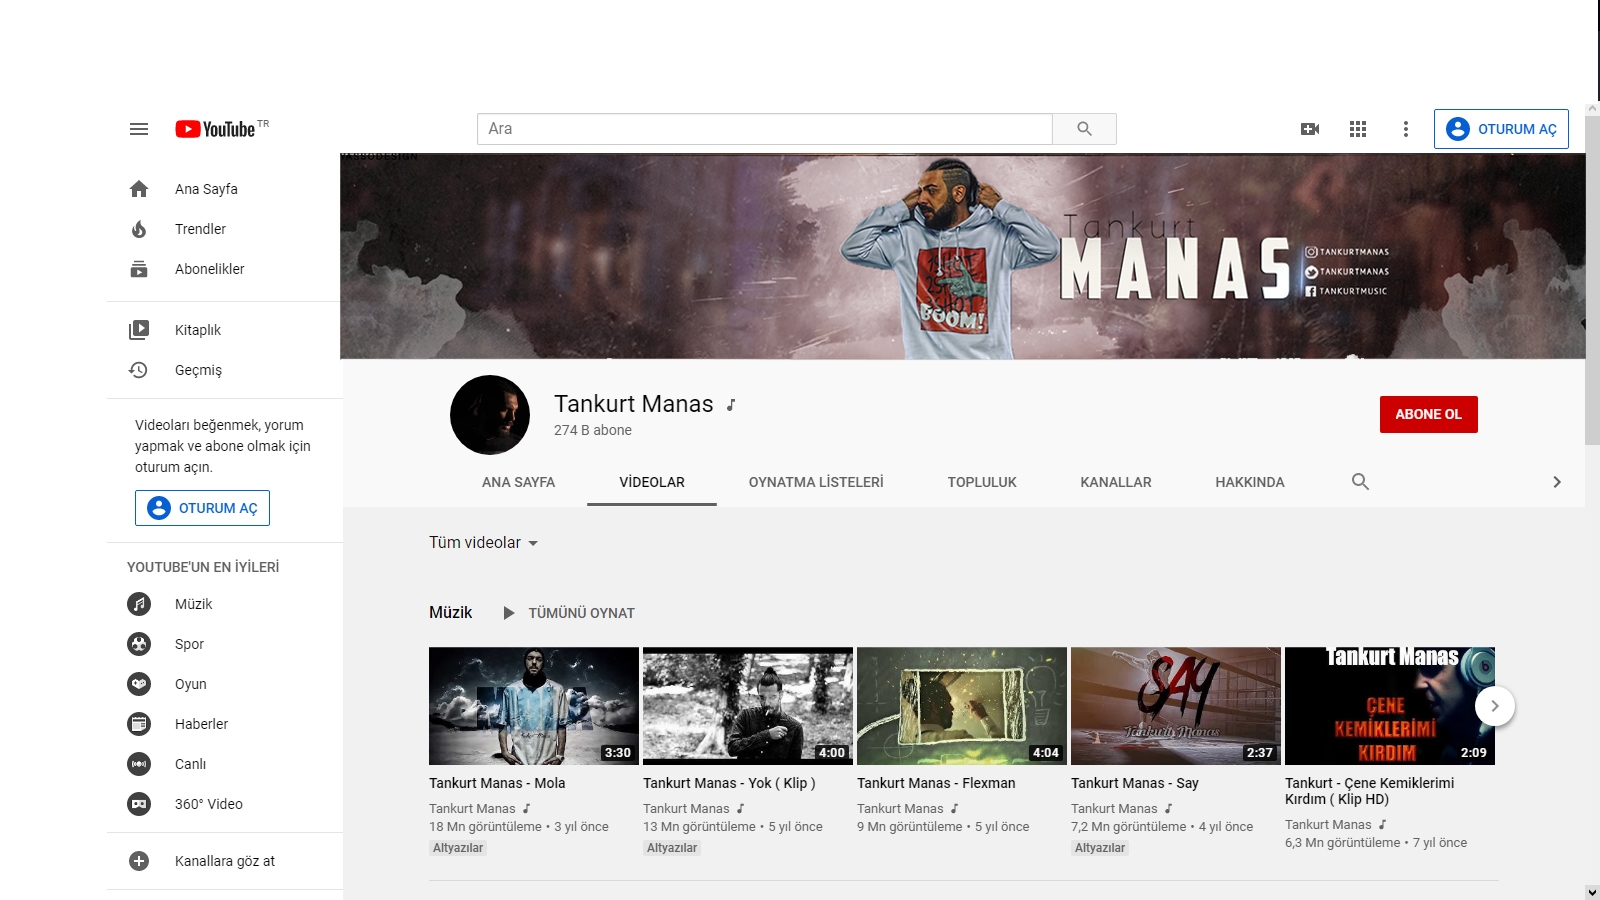The width and height of the screenshot is (1600, 900).
Task: Click the Ara search input field
Action: click(765, 129)
